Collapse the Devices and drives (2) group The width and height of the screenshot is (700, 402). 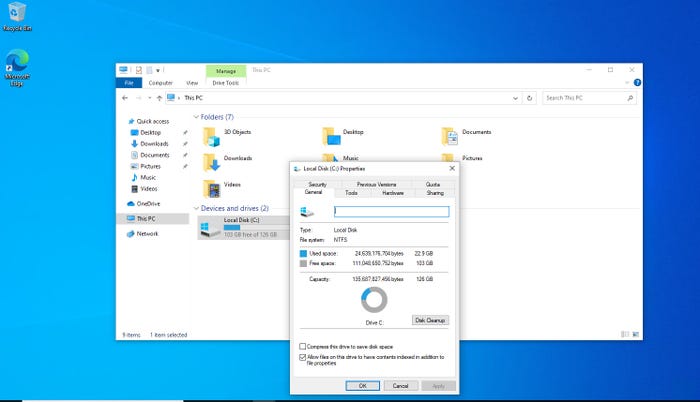[196, 209]
